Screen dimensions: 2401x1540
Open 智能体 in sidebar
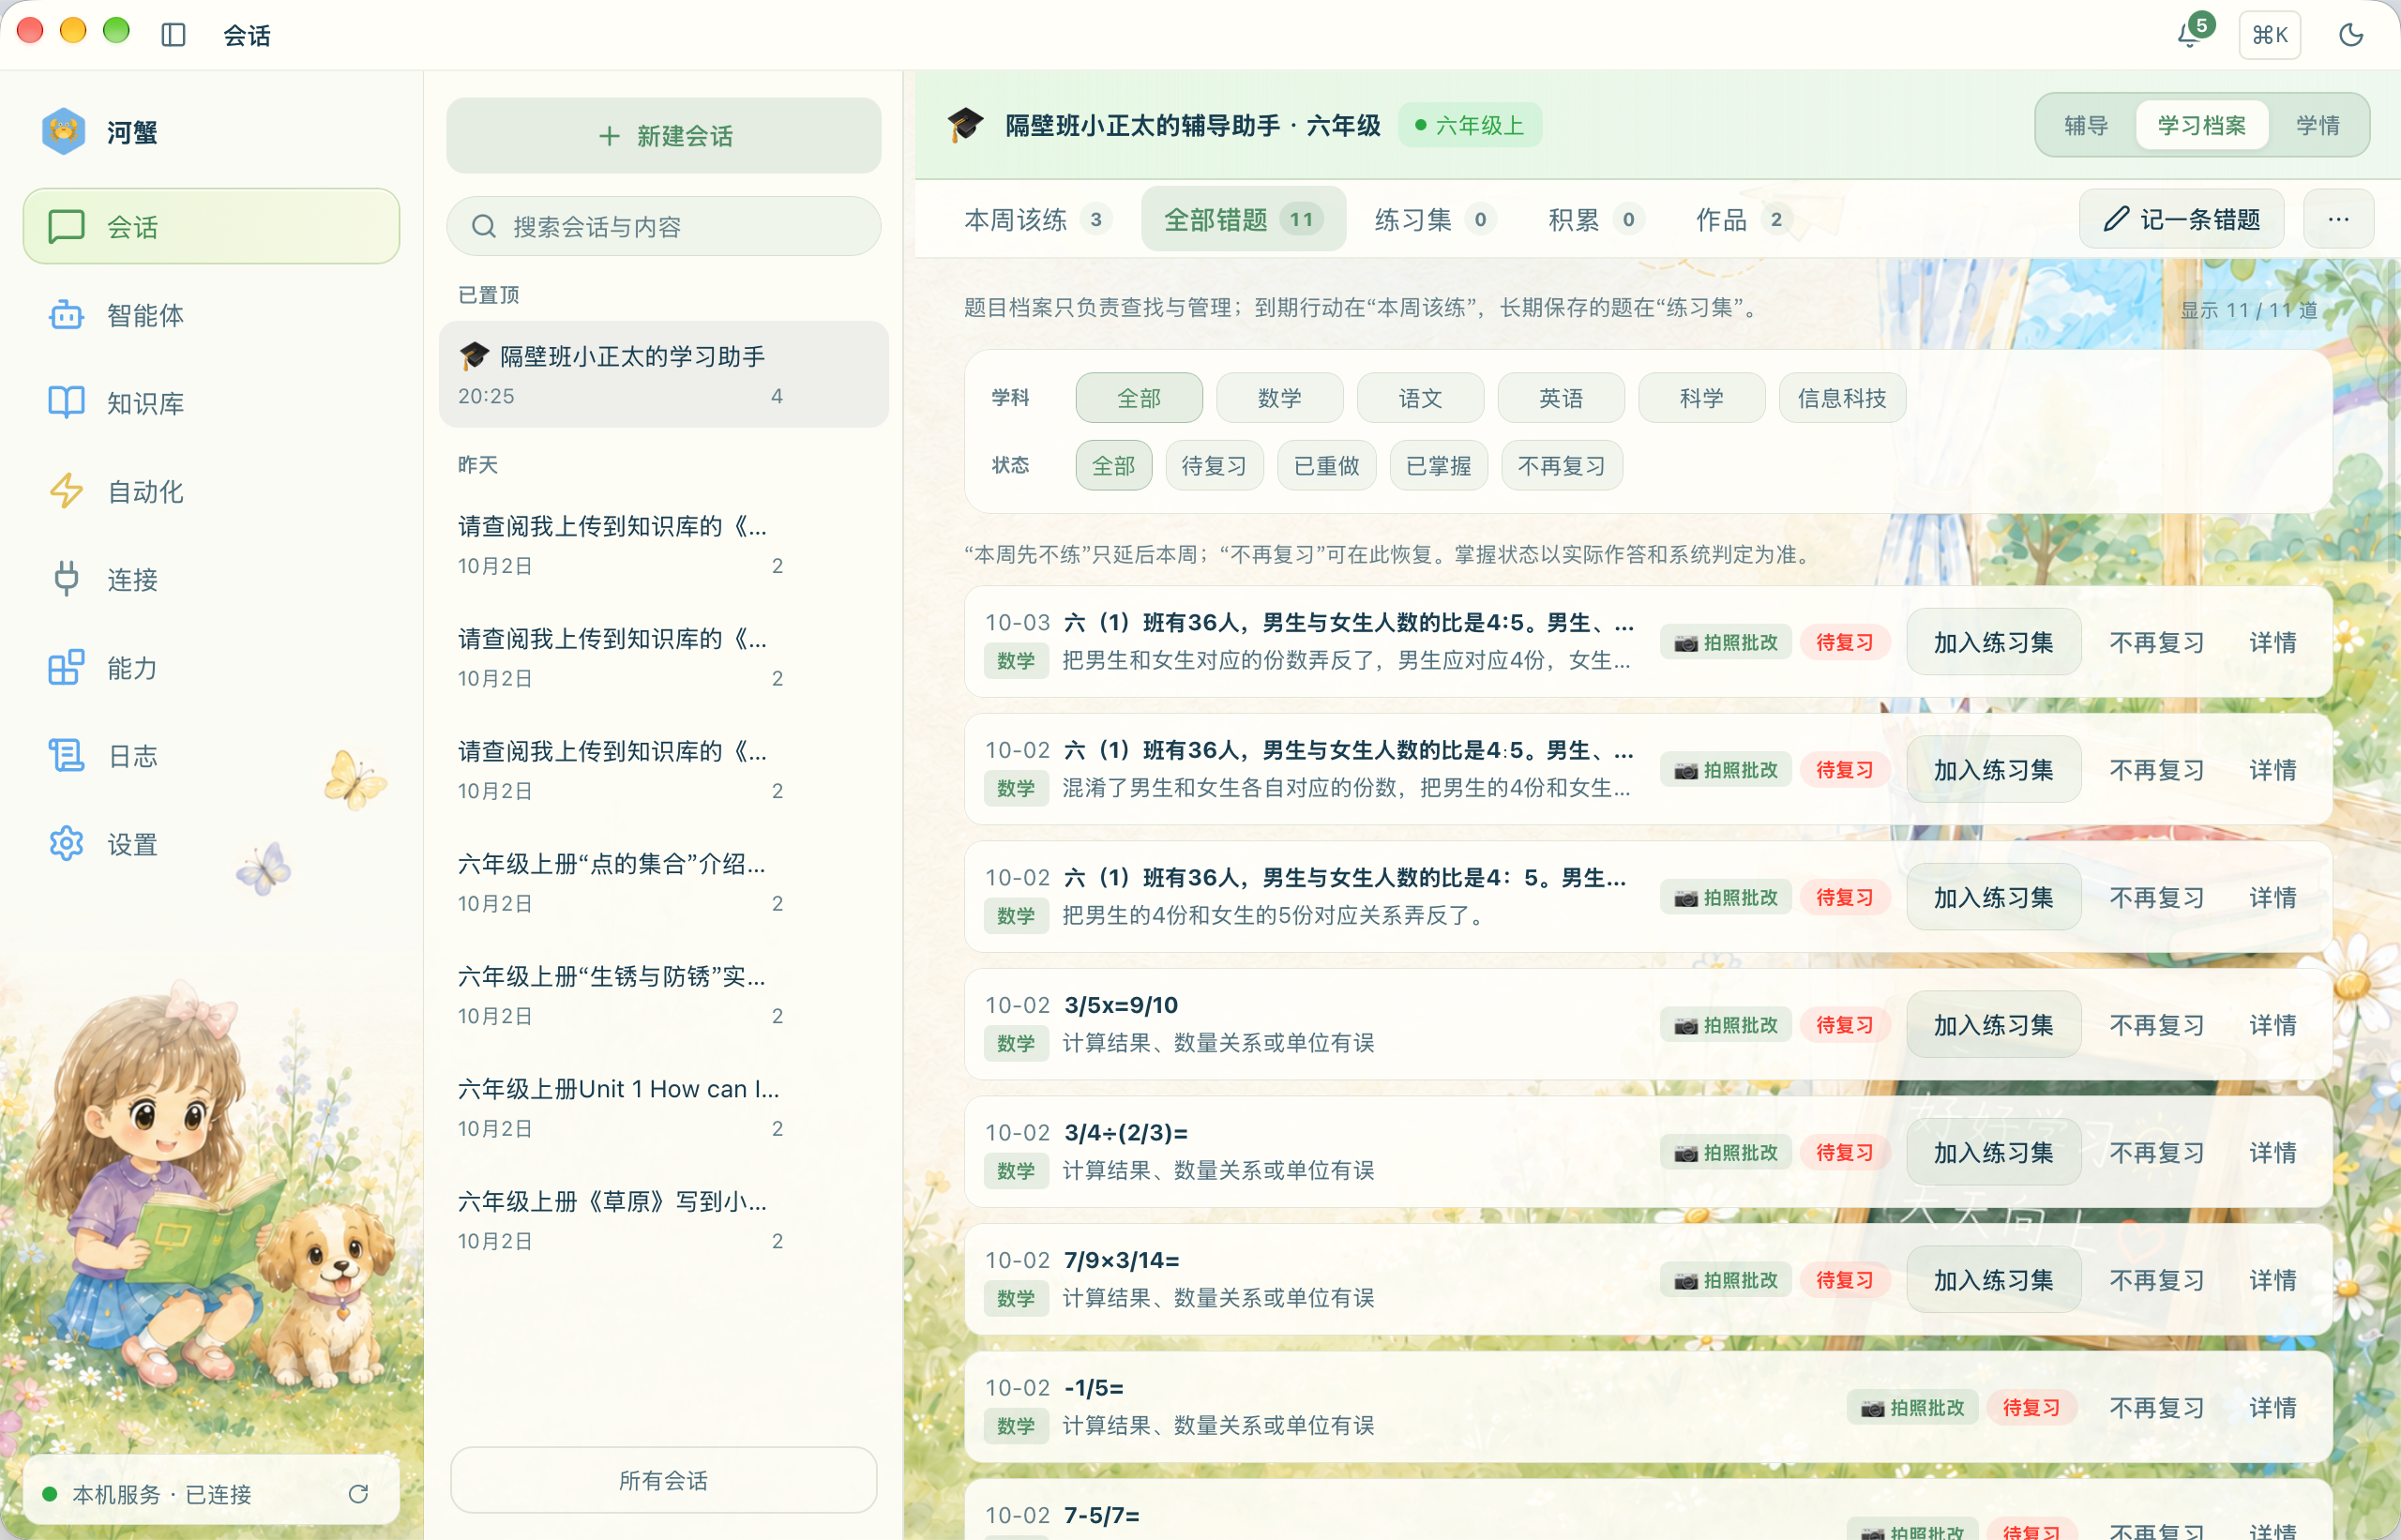point(211,315)
